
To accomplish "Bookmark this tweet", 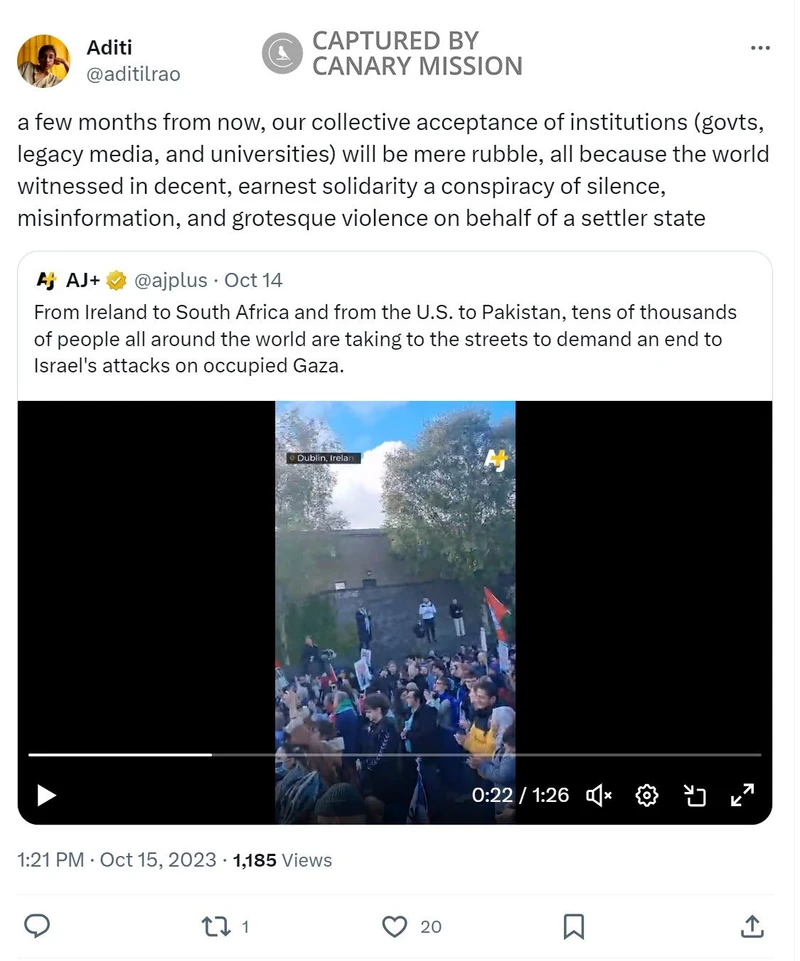I will pos(573,926).
